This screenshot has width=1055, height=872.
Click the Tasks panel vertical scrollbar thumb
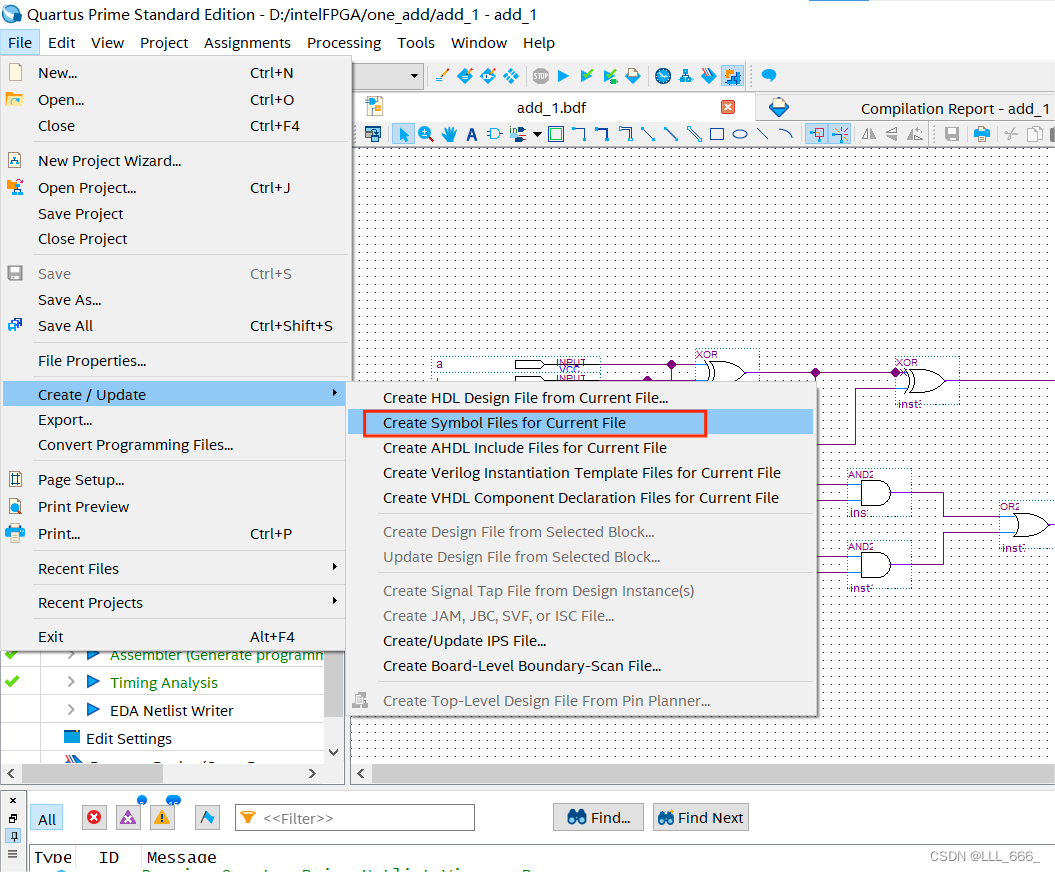333,683
